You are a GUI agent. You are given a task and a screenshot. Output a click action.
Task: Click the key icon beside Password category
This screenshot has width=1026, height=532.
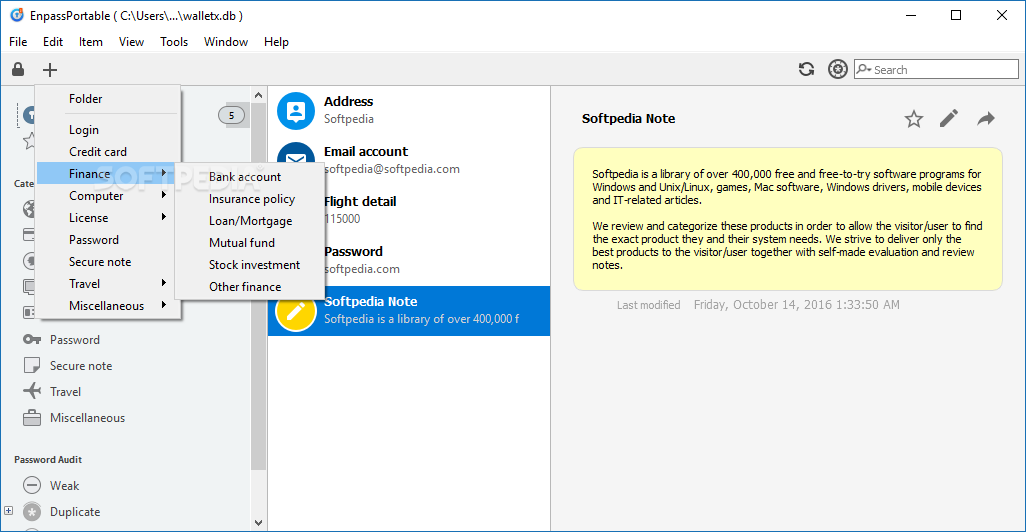pyautogui.click(x=31, y=340)
